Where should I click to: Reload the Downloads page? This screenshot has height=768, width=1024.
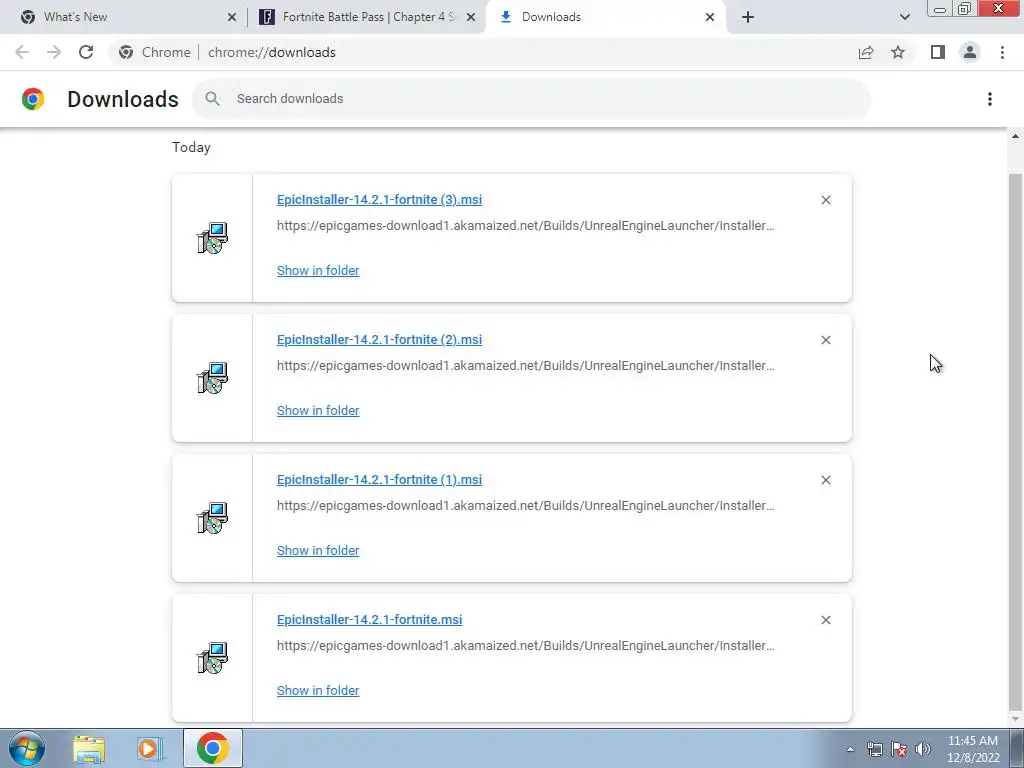[86, 52]
